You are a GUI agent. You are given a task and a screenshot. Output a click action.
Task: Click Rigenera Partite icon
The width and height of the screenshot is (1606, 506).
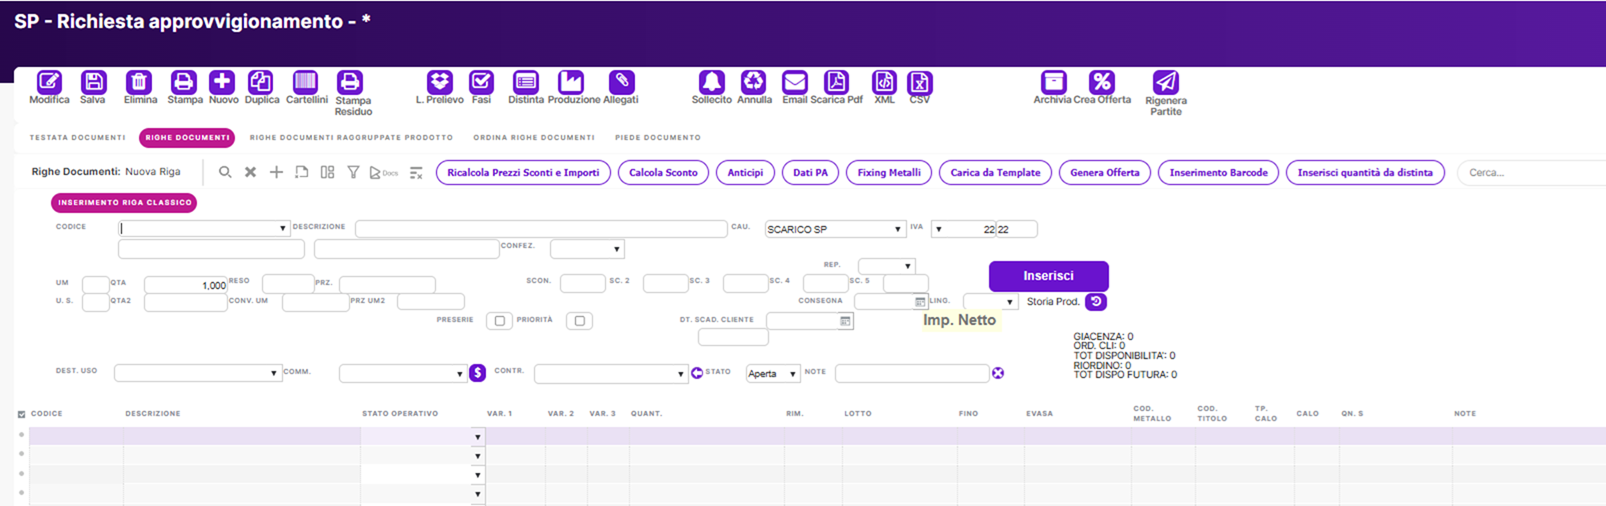(x=1165, y=83)
